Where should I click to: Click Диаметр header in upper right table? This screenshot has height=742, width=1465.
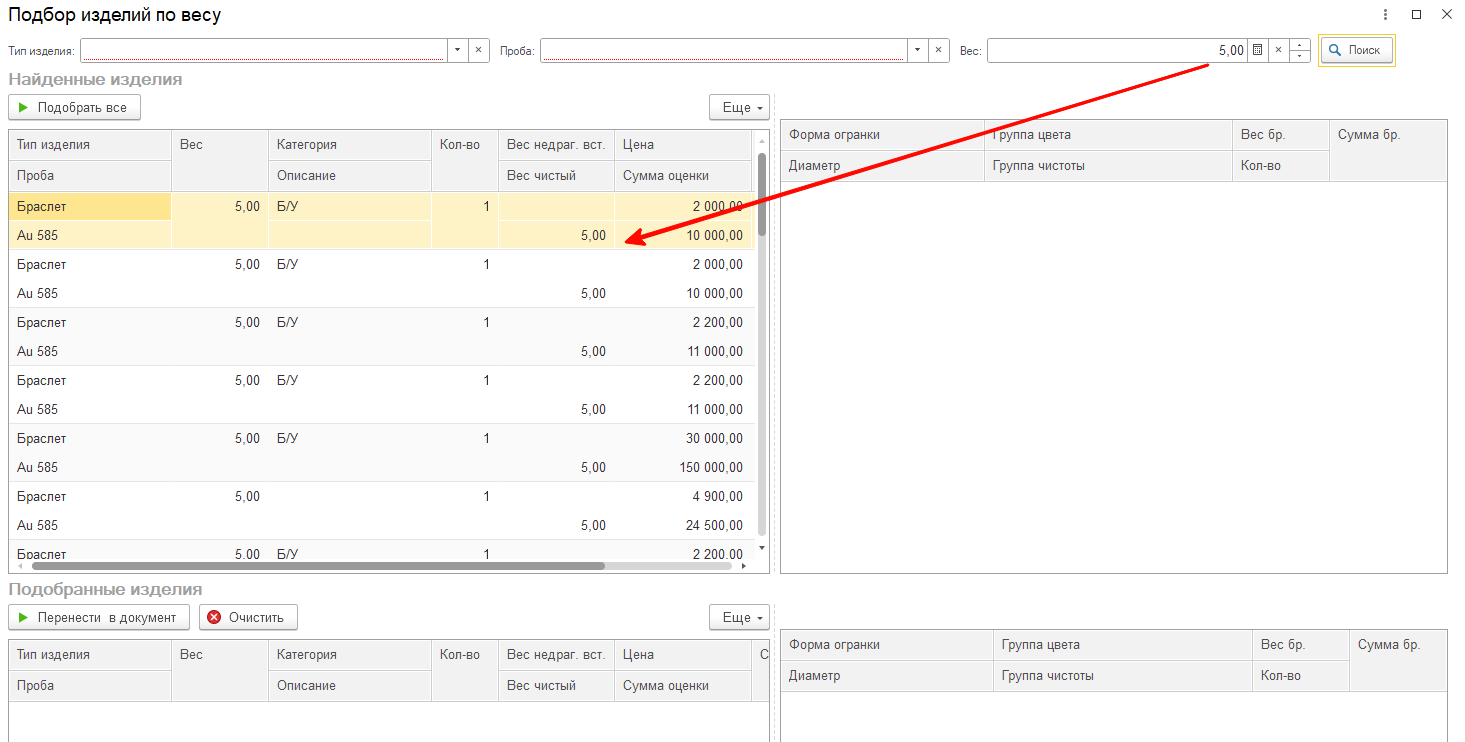pos(883,166)
